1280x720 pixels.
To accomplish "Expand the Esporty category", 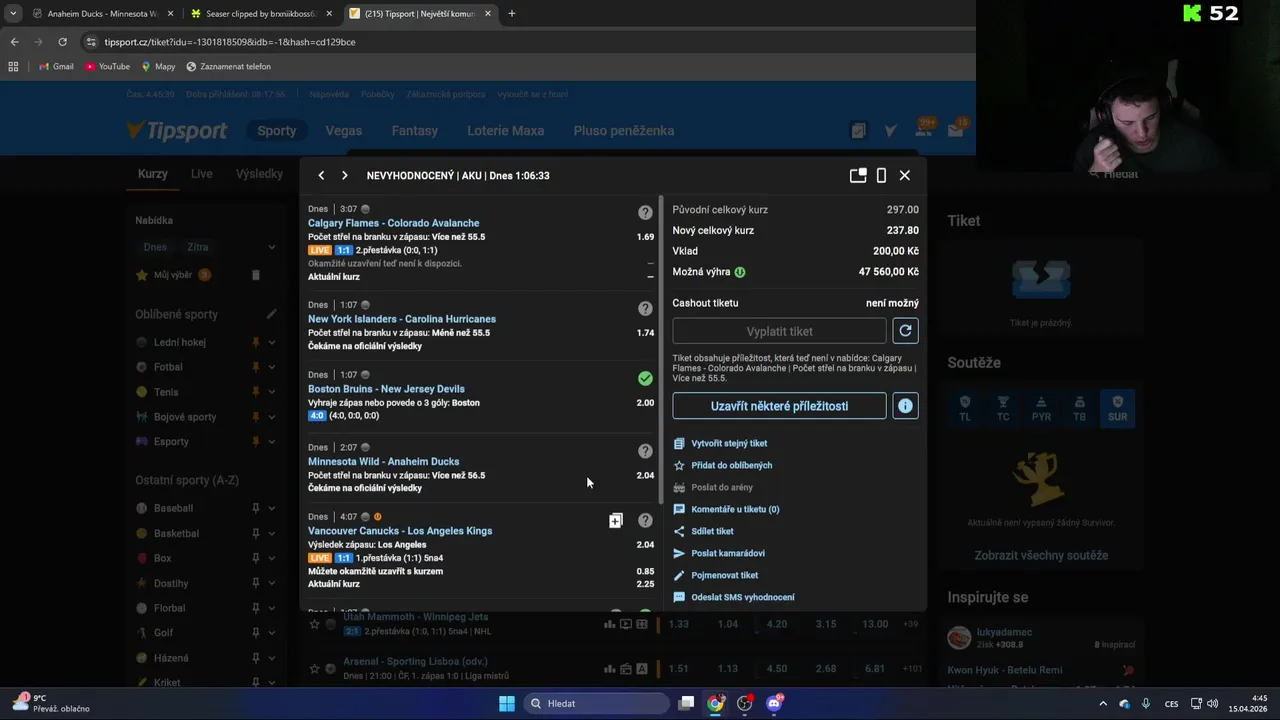I will pyautogui.click(x=271, y=442).
